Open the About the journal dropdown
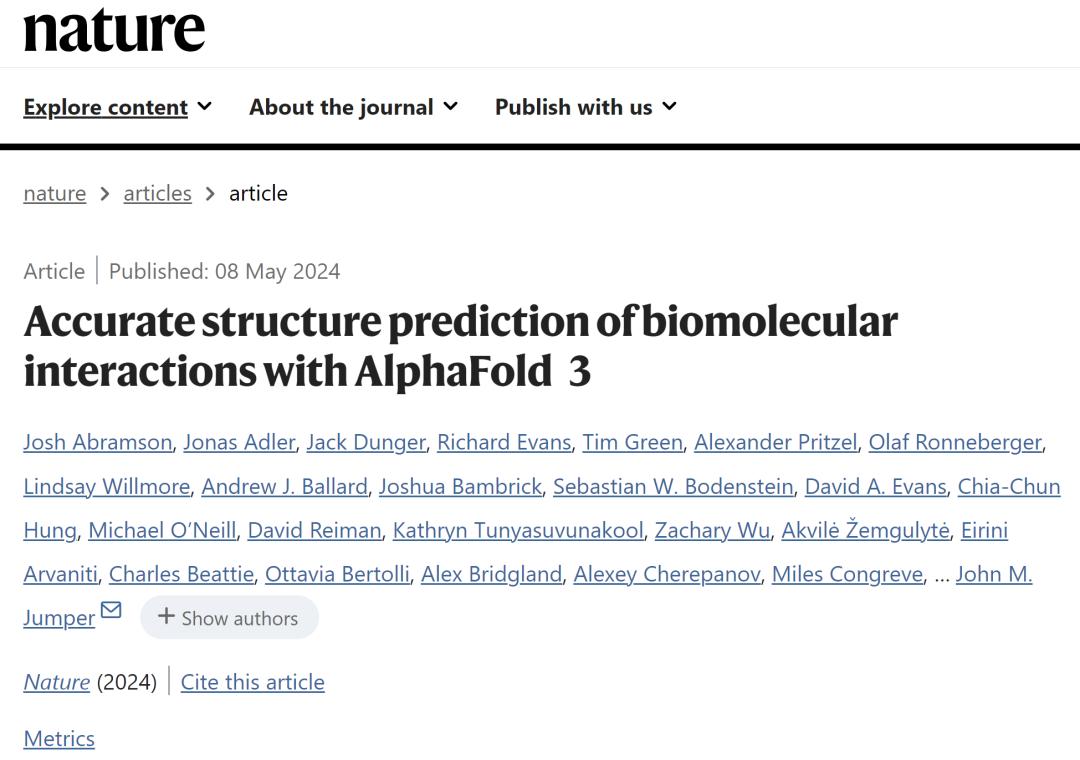Viewport: 1080px width, 760px height. pyautogui.click(x=352, y=107)
